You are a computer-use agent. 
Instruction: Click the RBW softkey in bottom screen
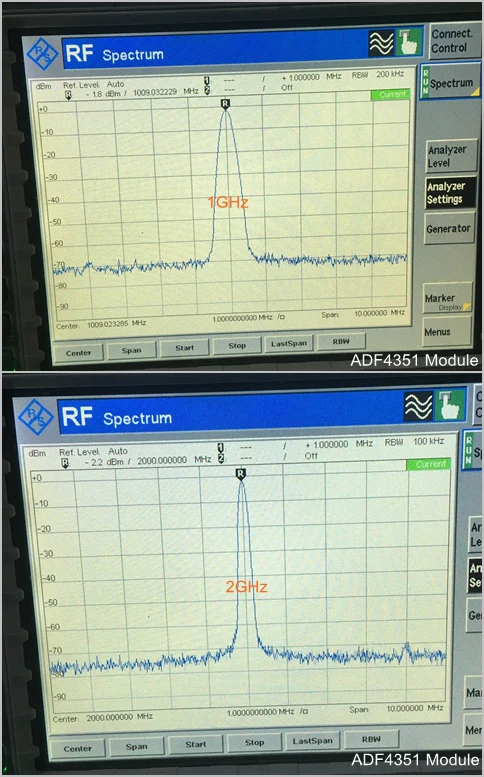click(x=371, y=739)
